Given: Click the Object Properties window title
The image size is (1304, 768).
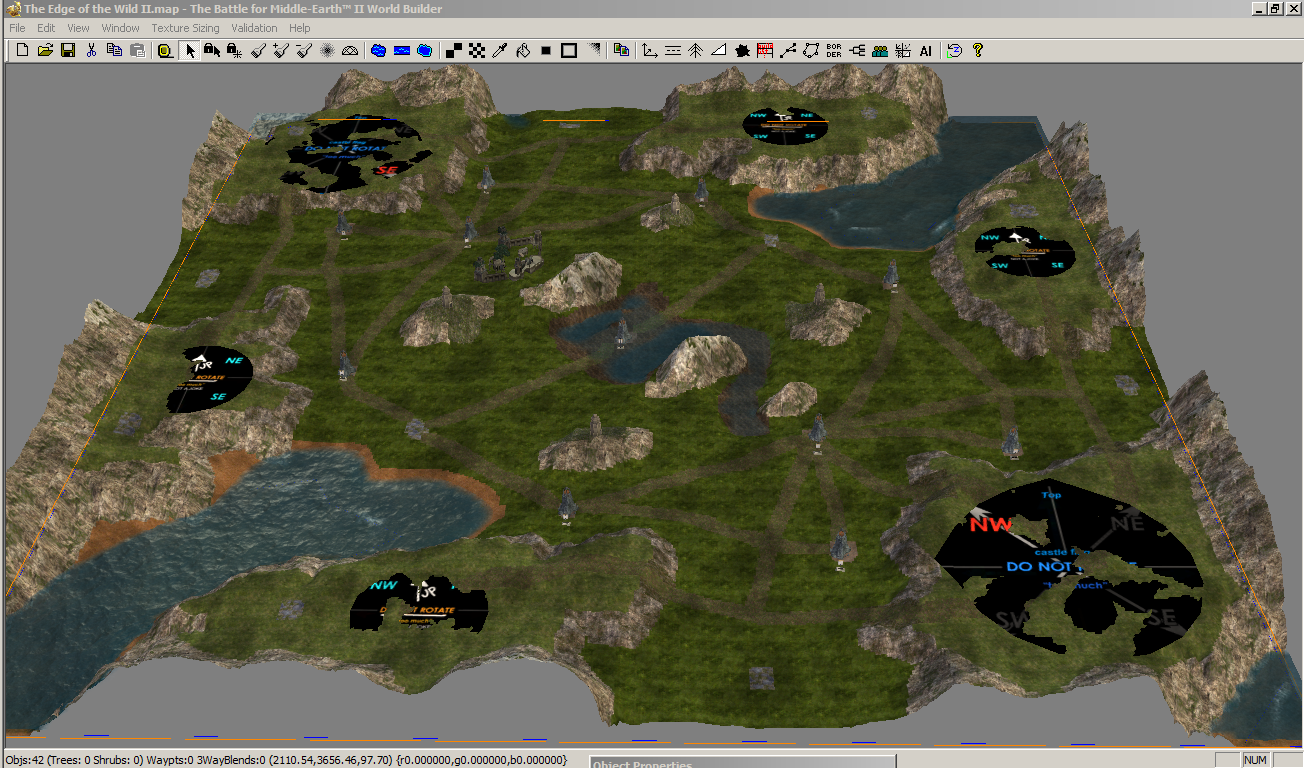Looking at the screenshot, I should (x=641, y=764).
